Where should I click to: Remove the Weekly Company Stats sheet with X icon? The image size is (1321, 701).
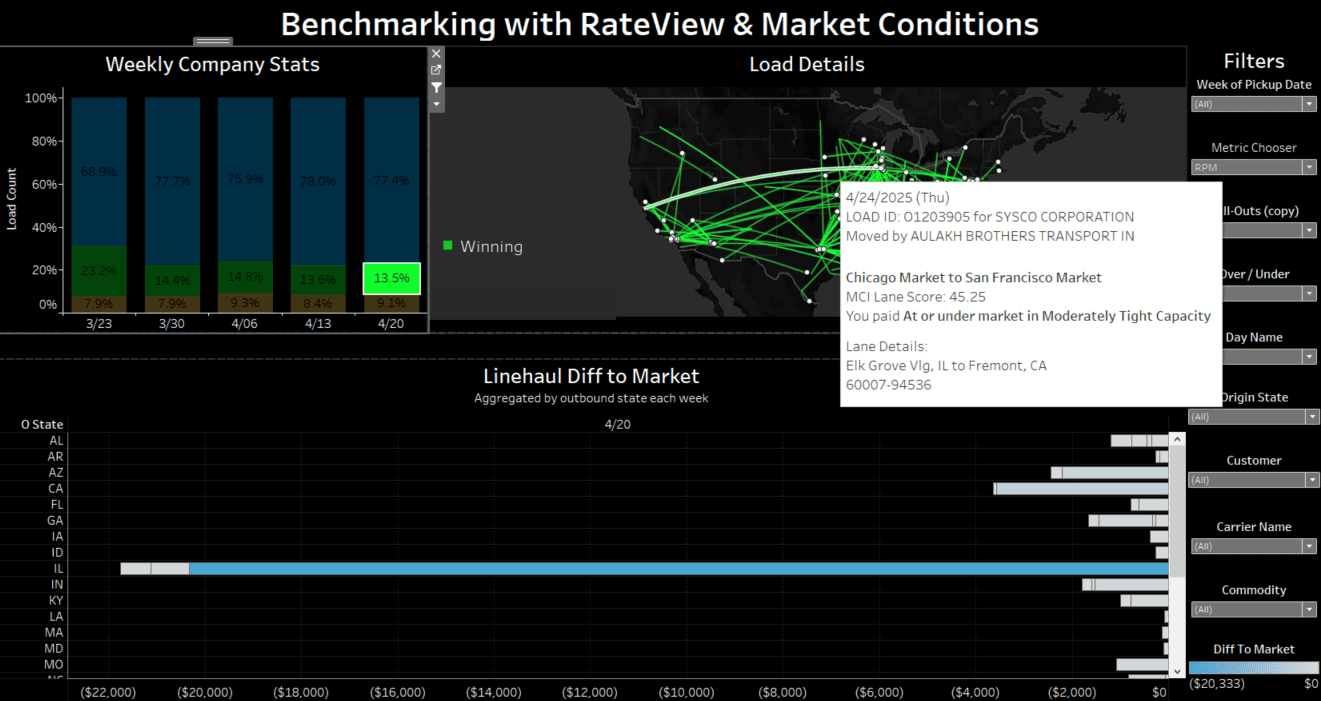(x=436, y=54)
